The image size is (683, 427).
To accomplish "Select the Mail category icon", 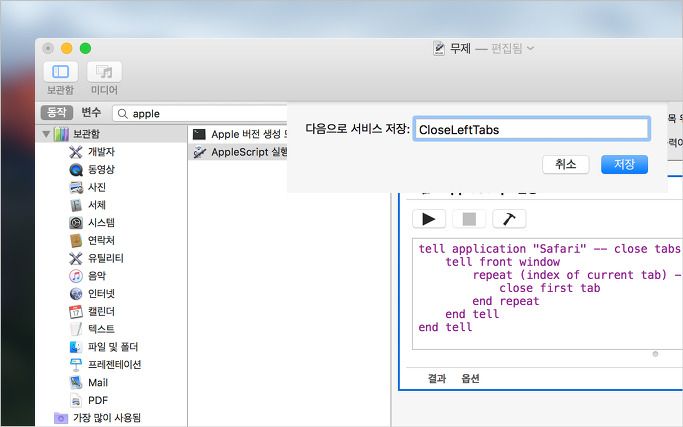I will (76, 383).
